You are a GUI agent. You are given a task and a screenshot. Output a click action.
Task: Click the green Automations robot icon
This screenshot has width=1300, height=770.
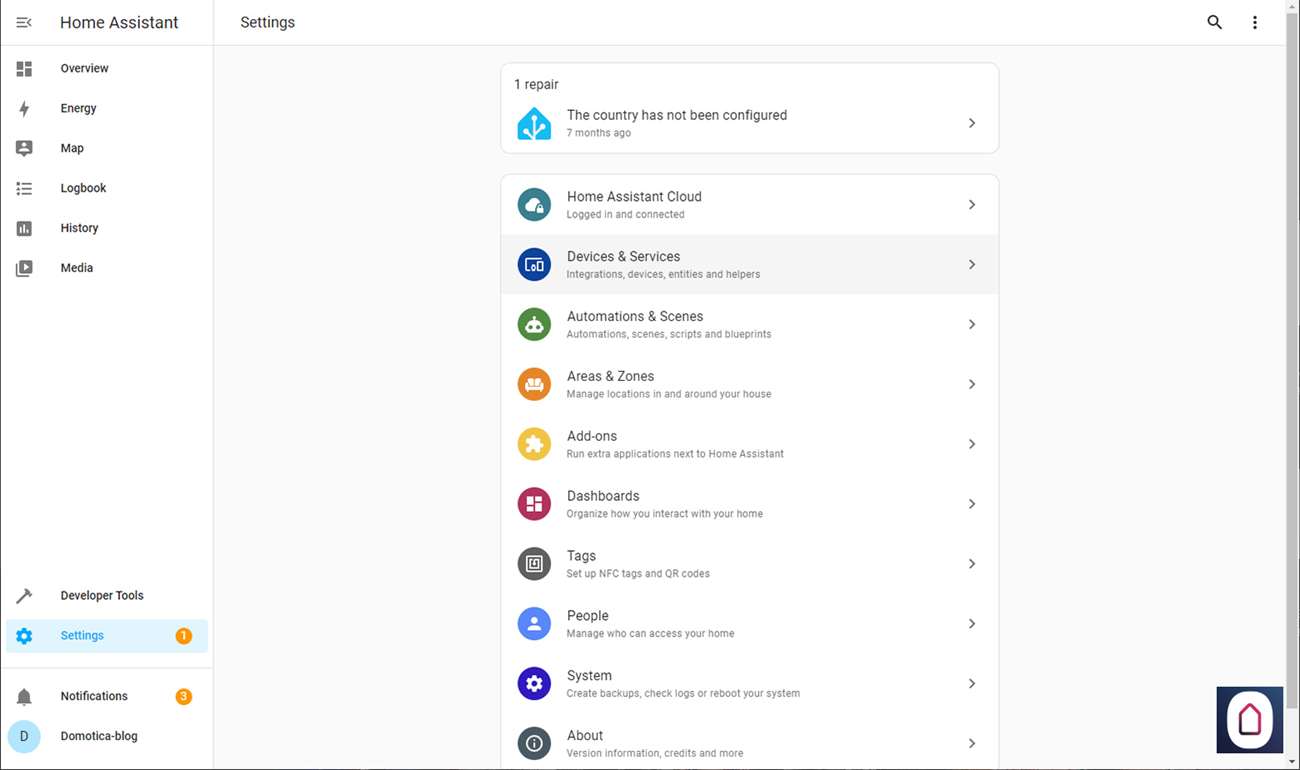(534, 325)
